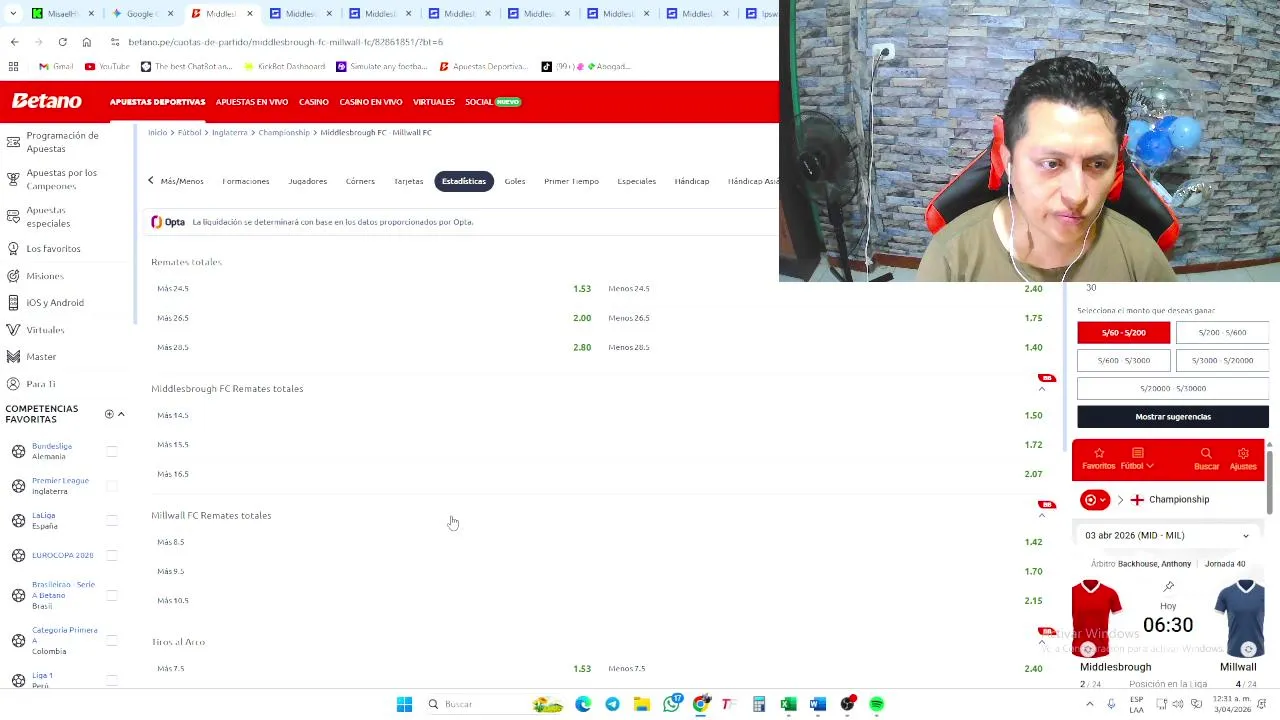Open File Explorer from taskbar
Viewport: 1280px width, 720px height.
(x=642, y=704)
